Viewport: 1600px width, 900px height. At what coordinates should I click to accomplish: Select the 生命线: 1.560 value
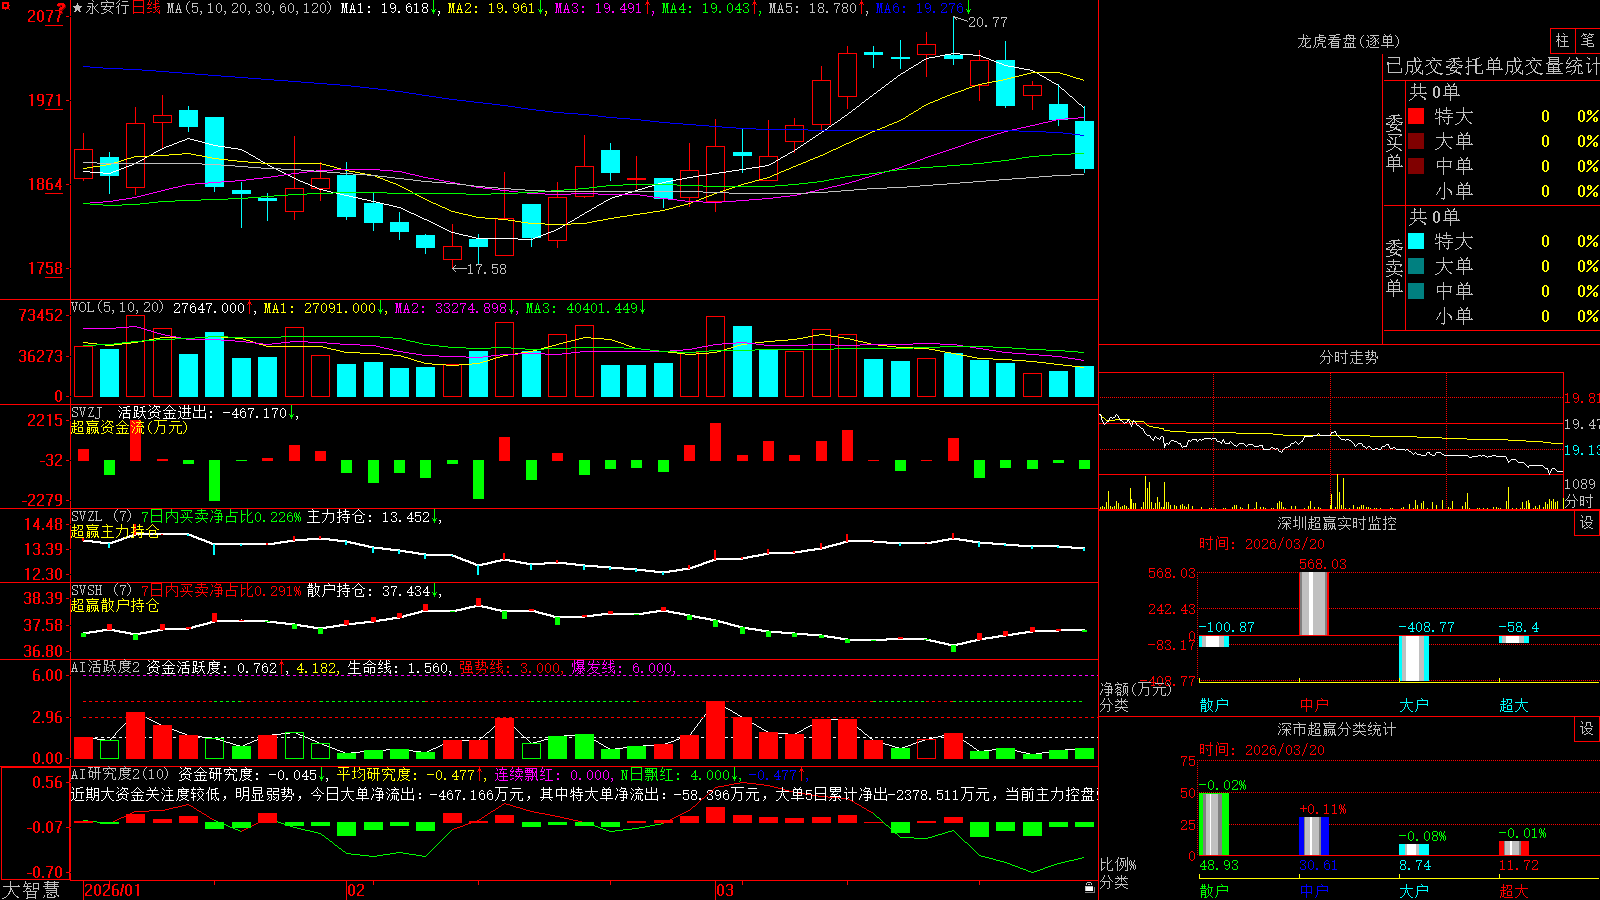pos(398,668)
